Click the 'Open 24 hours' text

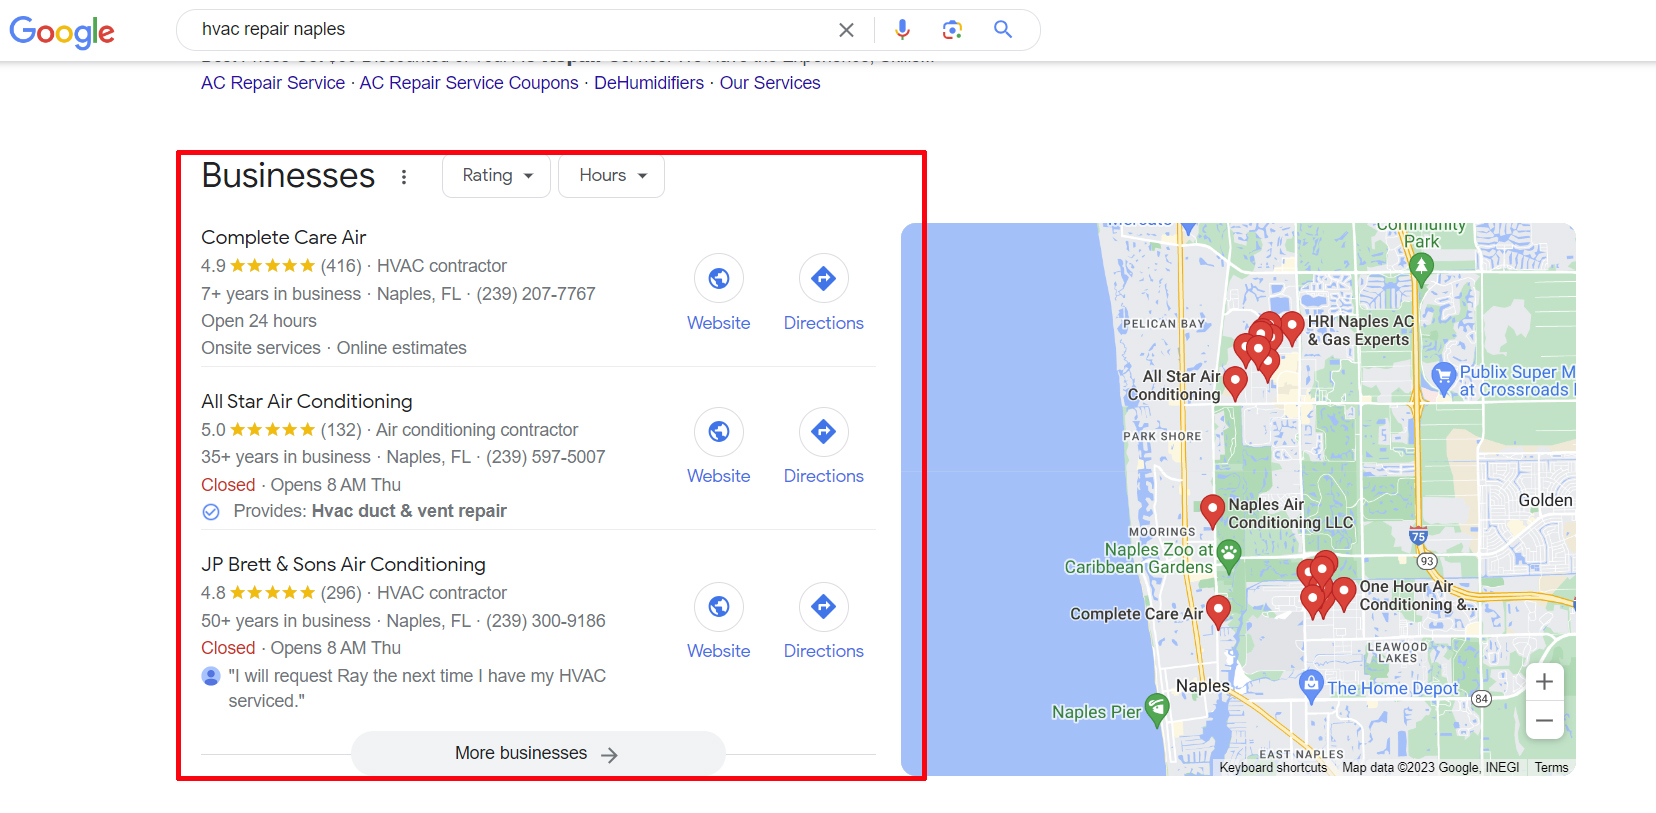259,321
